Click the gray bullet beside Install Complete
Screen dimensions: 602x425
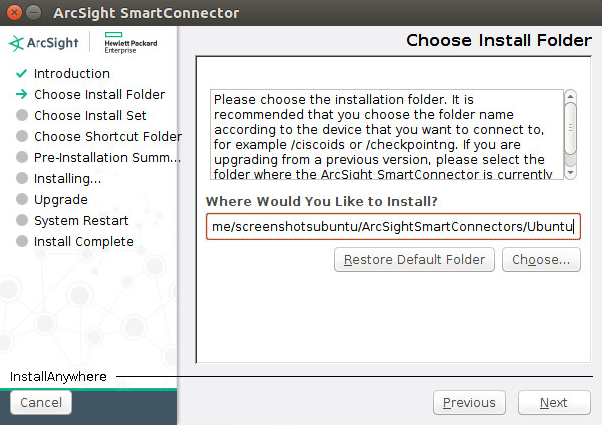(x=22, y=242)
